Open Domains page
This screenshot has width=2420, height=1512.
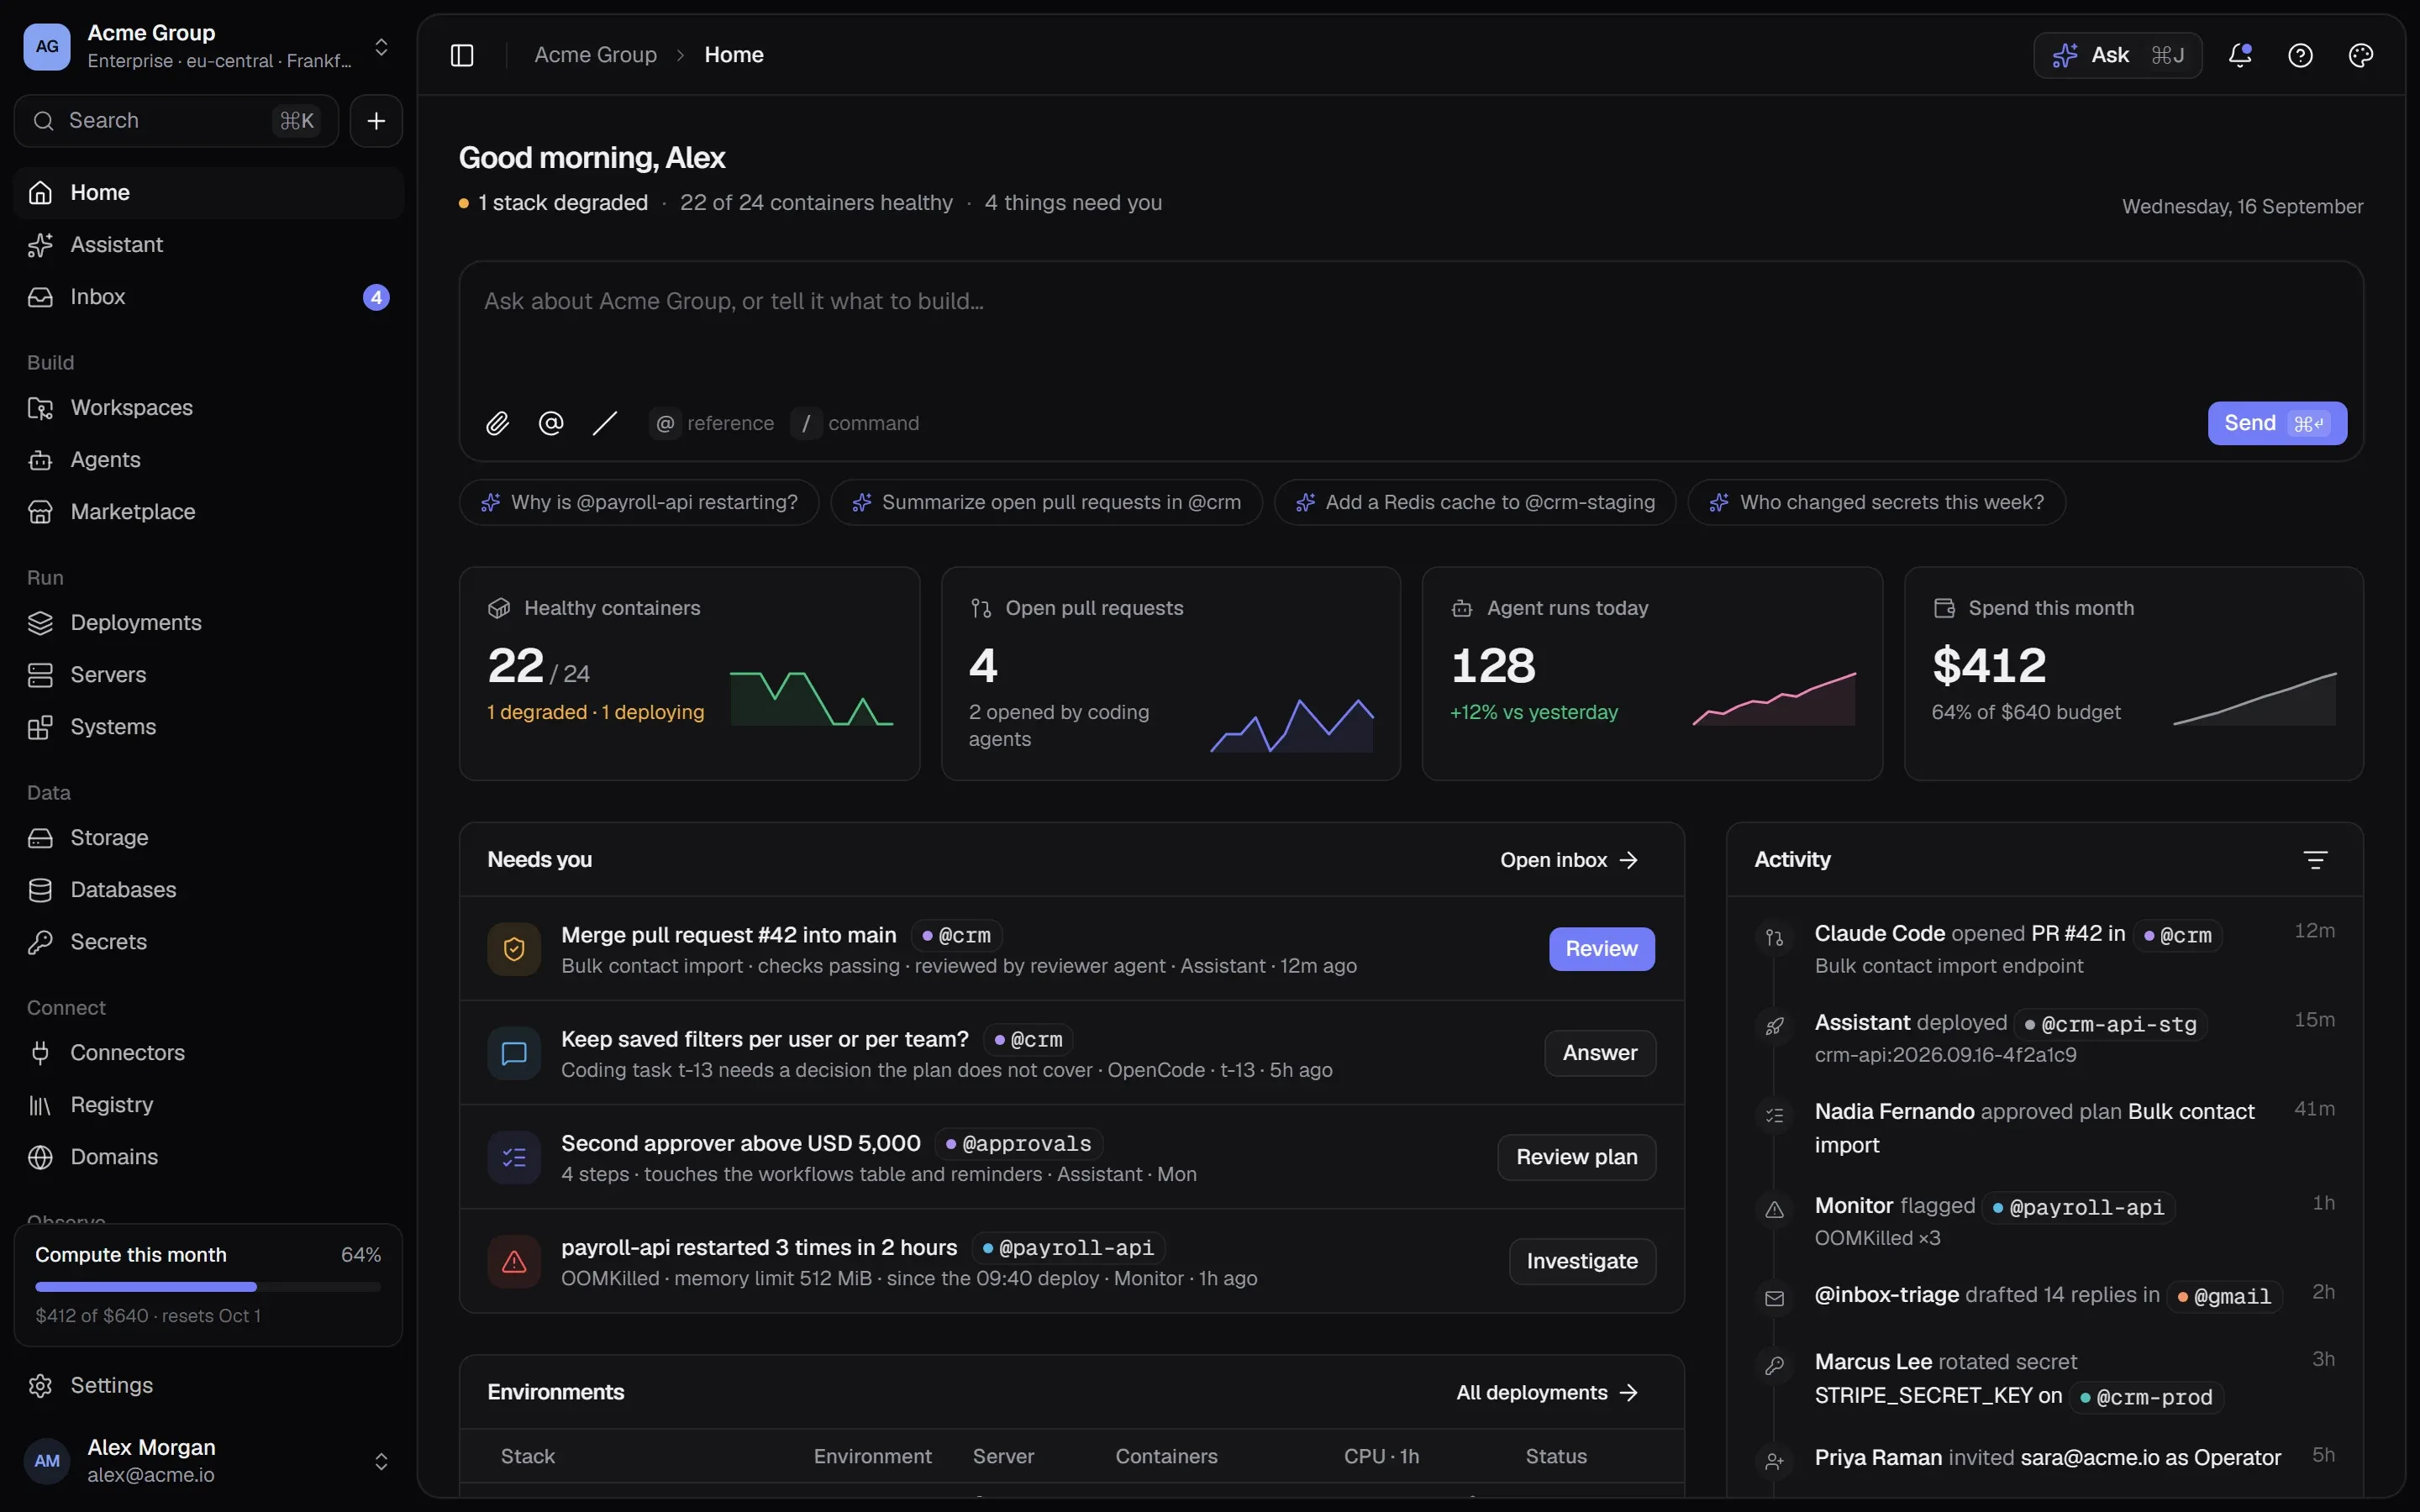click(209, 1157)
